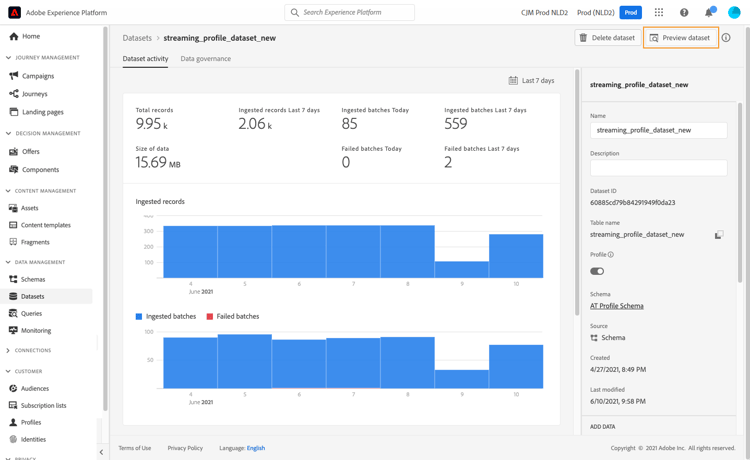The image size is (750, 460).
Task: Click the Datasets breadcrumb
Action: point(137,38)
